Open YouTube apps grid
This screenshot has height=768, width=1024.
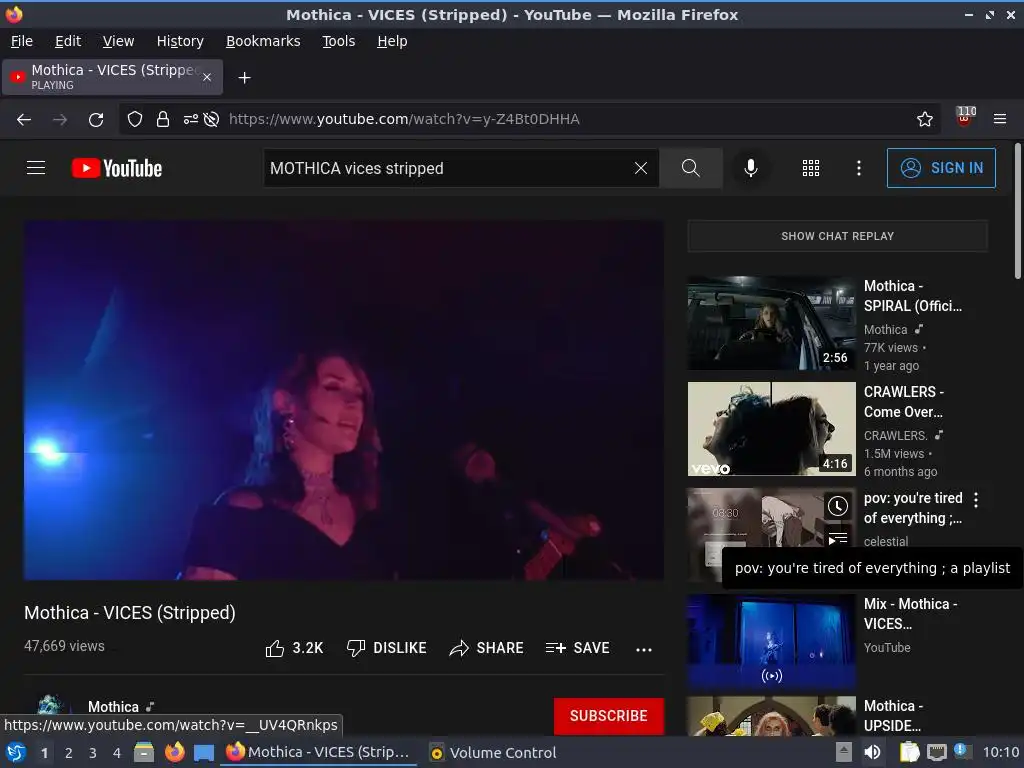pyautogui.click(x=810, y=168)
